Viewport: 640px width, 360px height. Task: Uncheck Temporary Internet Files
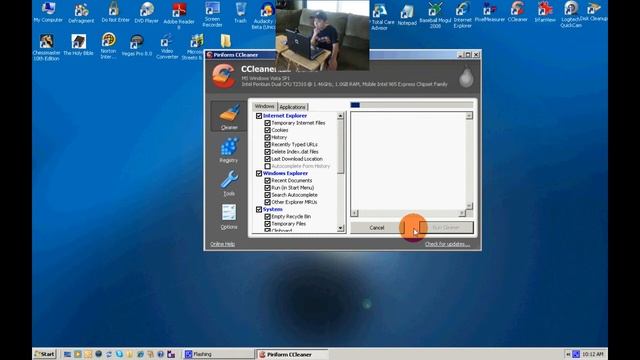pyautogui.click(x=267, y=123)
